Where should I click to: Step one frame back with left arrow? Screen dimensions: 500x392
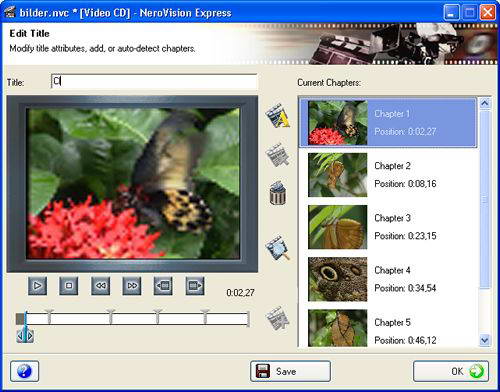tap(20, 336)
